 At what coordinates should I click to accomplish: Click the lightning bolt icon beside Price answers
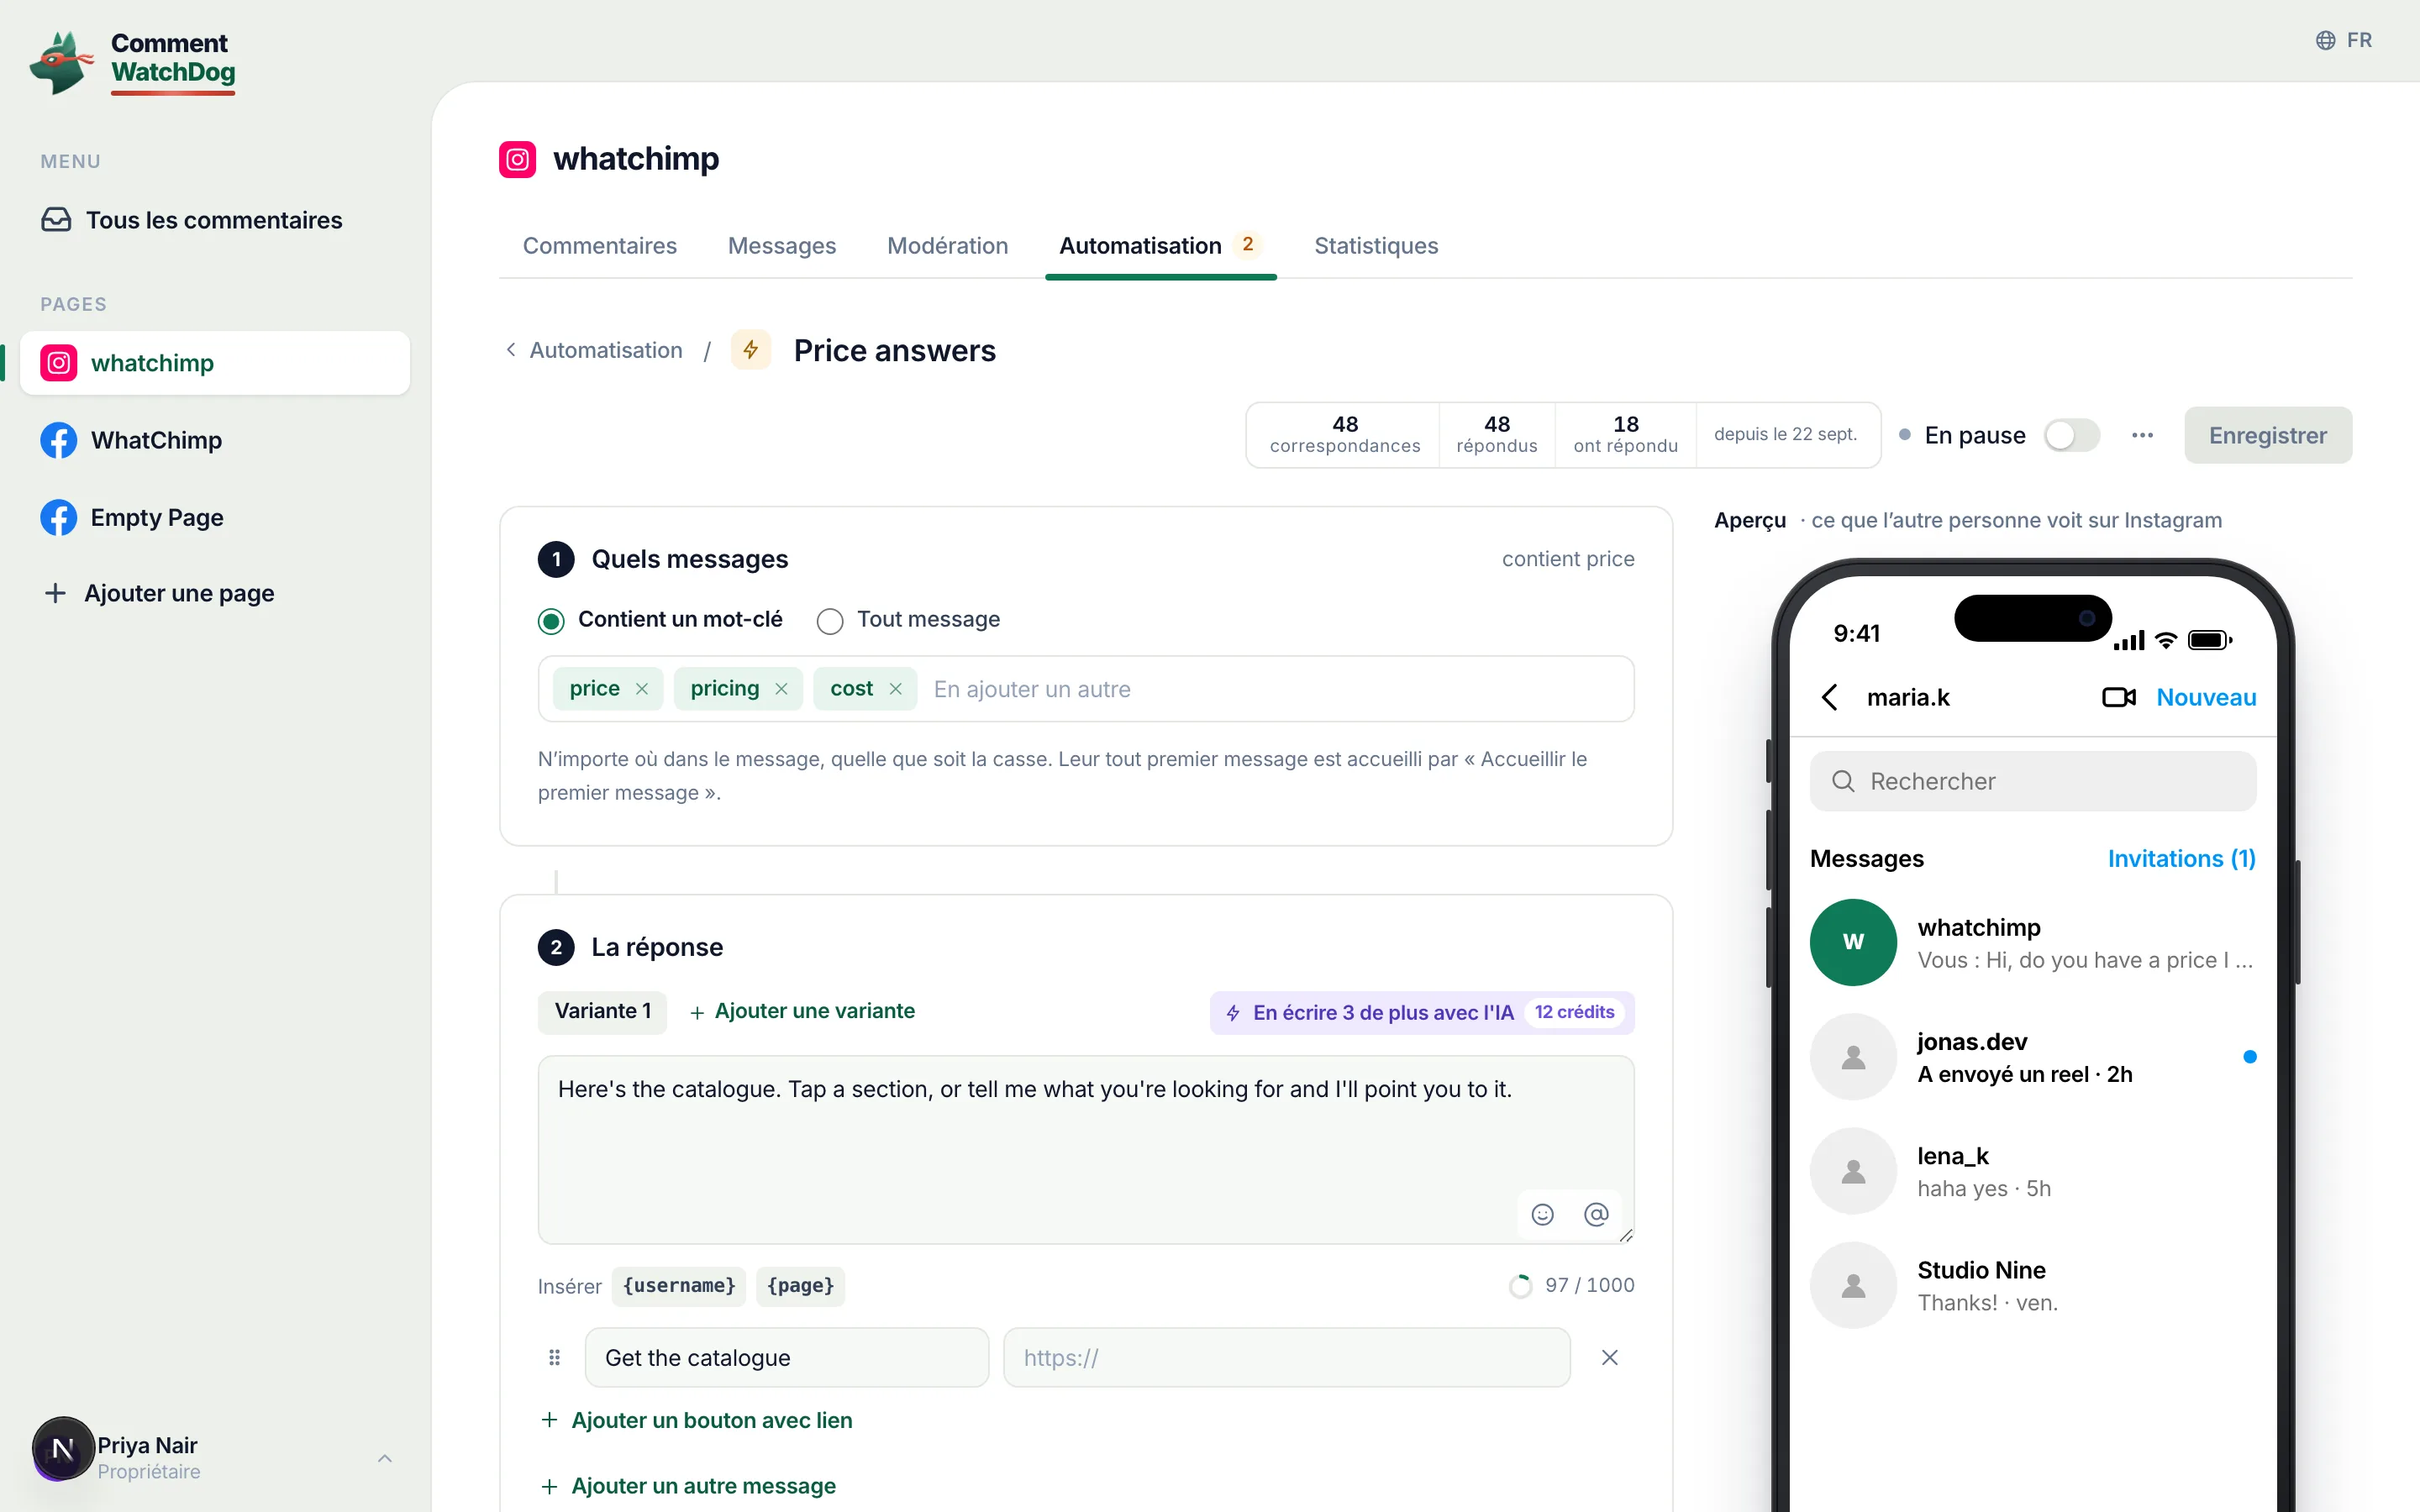751,350
